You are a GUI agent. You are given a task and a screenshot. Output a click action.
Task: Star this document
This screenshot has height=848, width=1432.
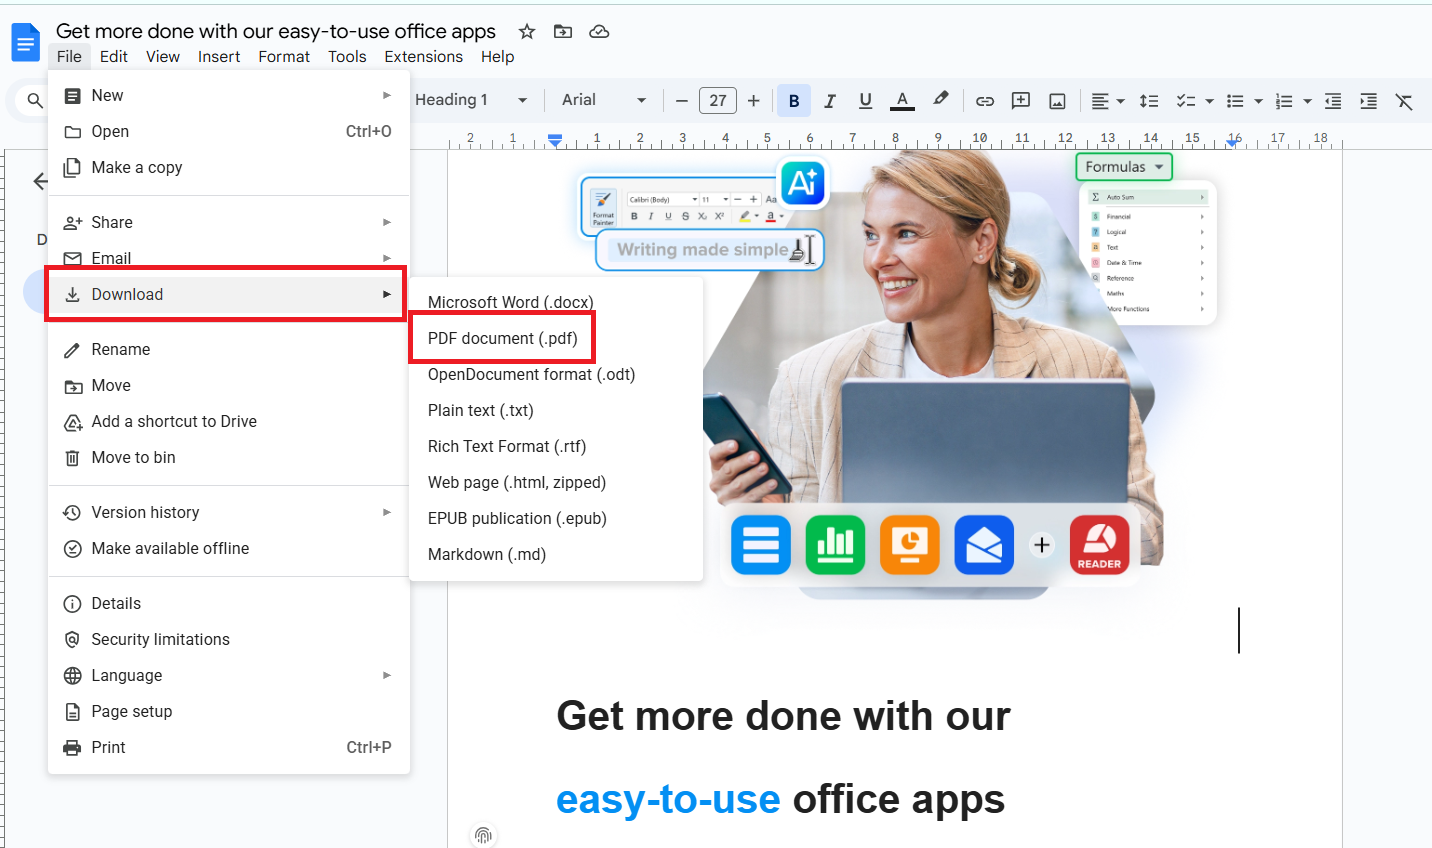(x=527, y=31)
